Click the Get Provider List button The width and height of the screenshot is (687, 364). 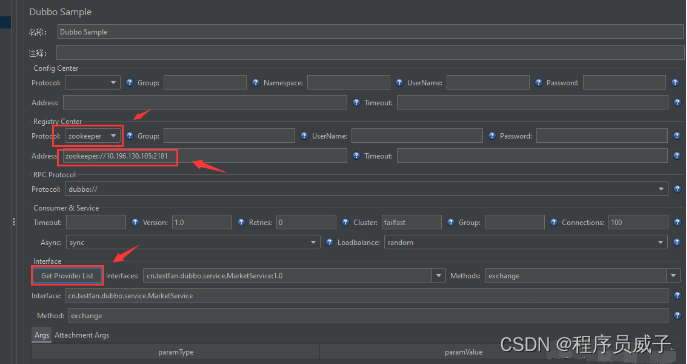(67, 276)
